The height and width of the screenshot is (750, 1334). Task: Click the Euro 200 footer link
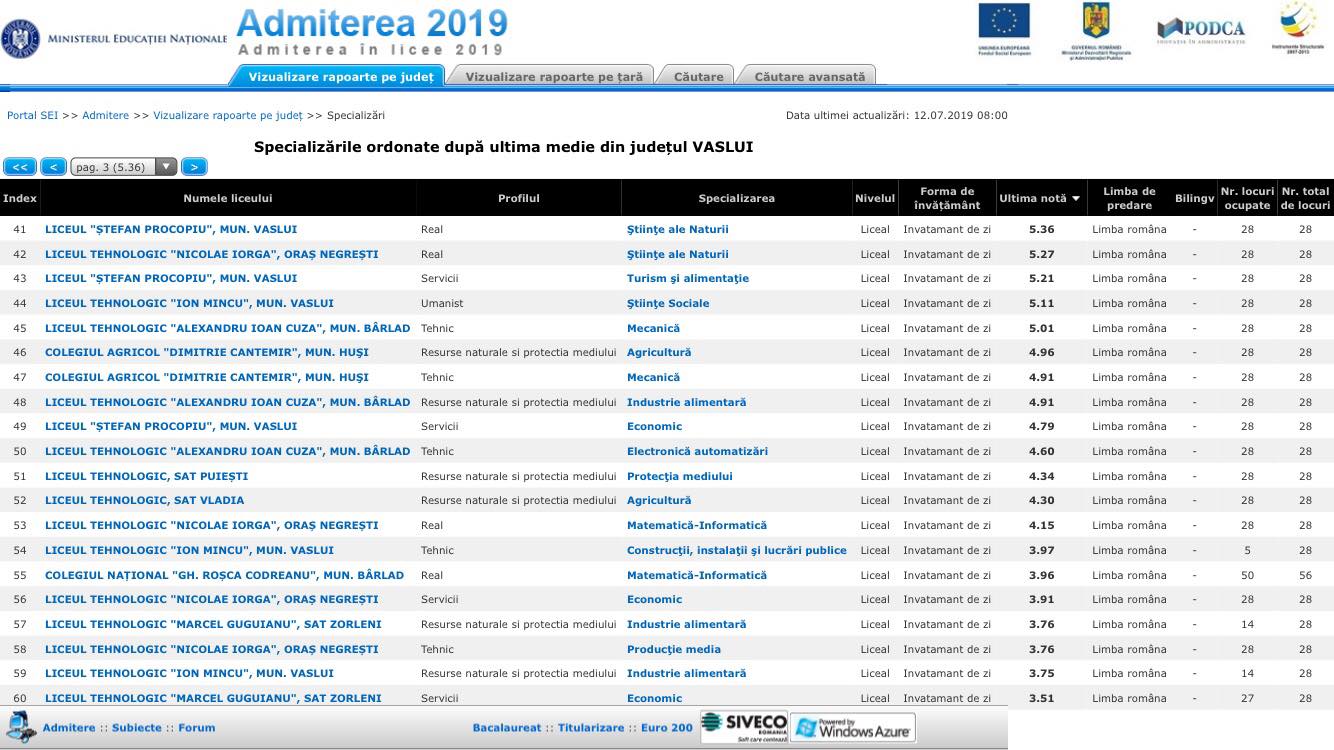click(667, 728)
